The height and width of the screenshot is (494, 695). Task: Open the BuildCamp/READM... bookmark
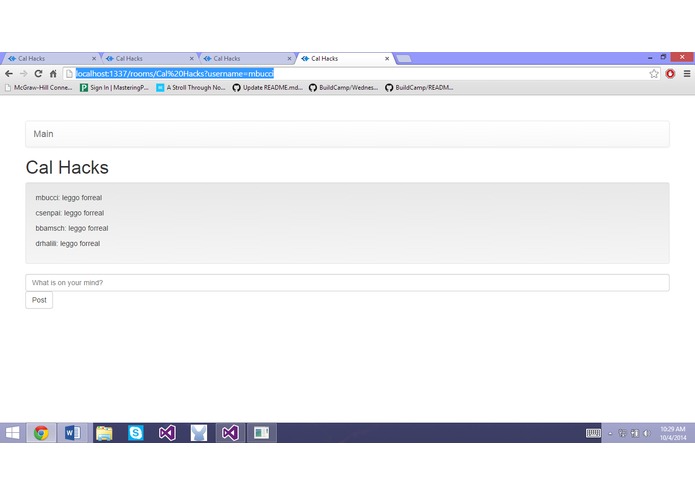point(419,88)
